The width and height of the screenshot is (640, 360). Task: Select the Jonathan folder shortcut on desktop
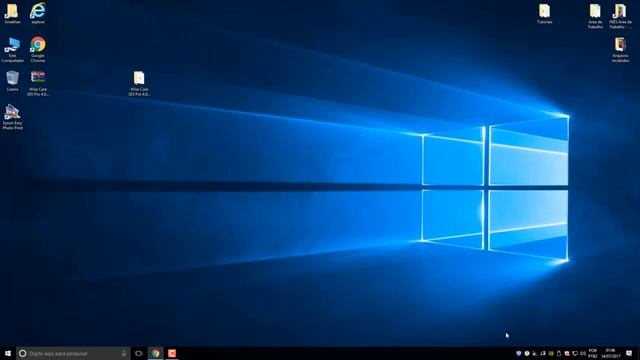[12, 14]
